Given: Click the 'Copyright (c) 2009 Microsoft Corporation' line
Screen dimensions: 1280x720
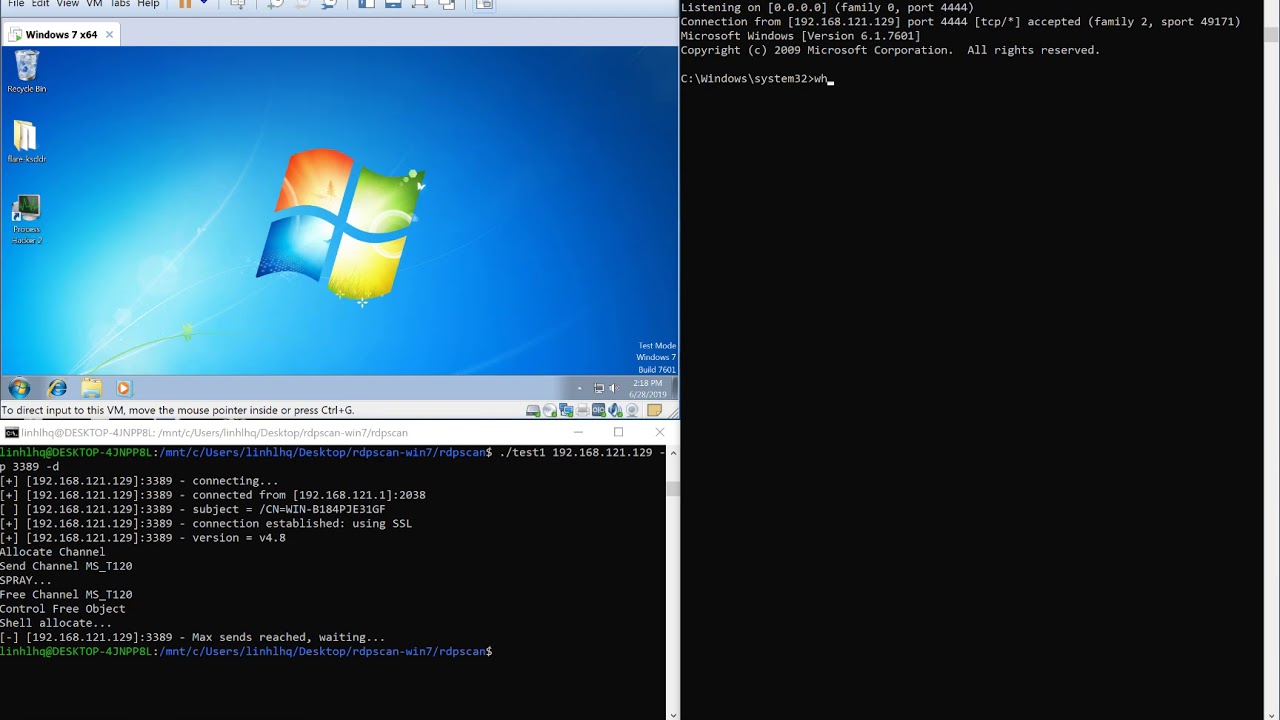Looking at the screenshot, I should point(890,50).
